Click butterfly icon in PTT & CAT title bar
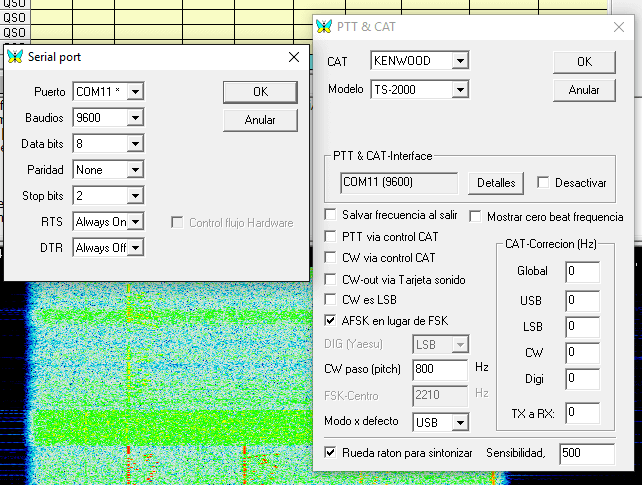Screen dimensions: 642x485 pyautogui.click(x=324, y=27)
